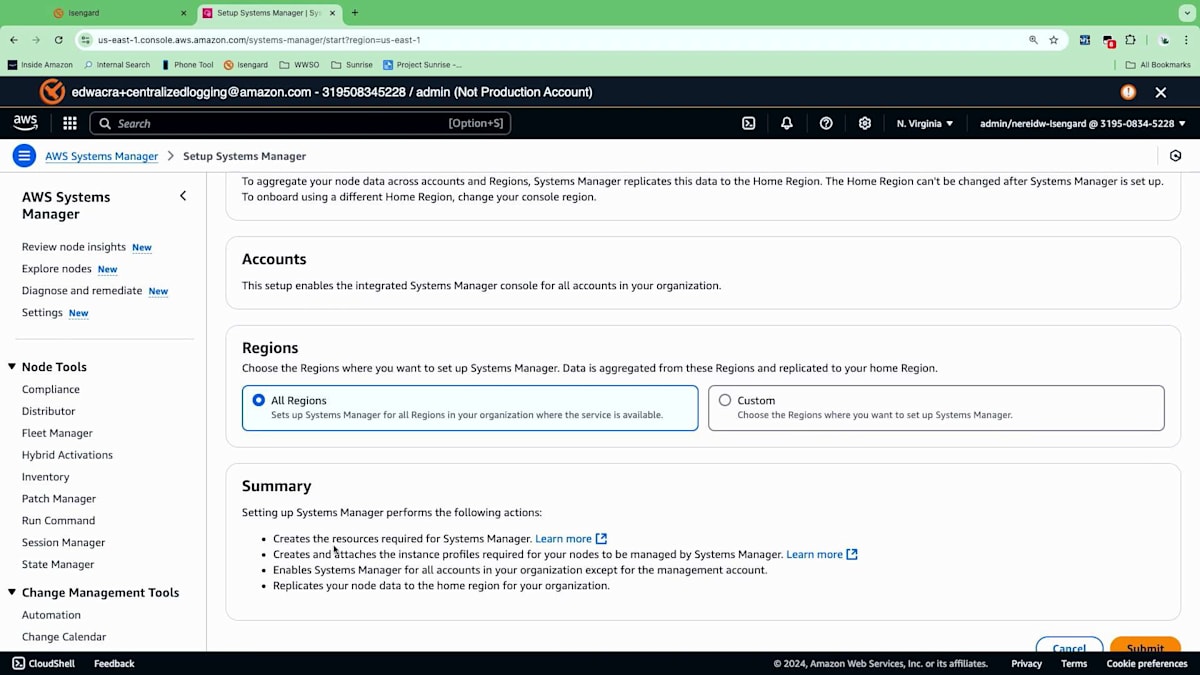Image resolution: width=1200 pixels, height=675 pixels.
Task: Open Compliance in Node Tools
Action: click(x=51, y=389)
